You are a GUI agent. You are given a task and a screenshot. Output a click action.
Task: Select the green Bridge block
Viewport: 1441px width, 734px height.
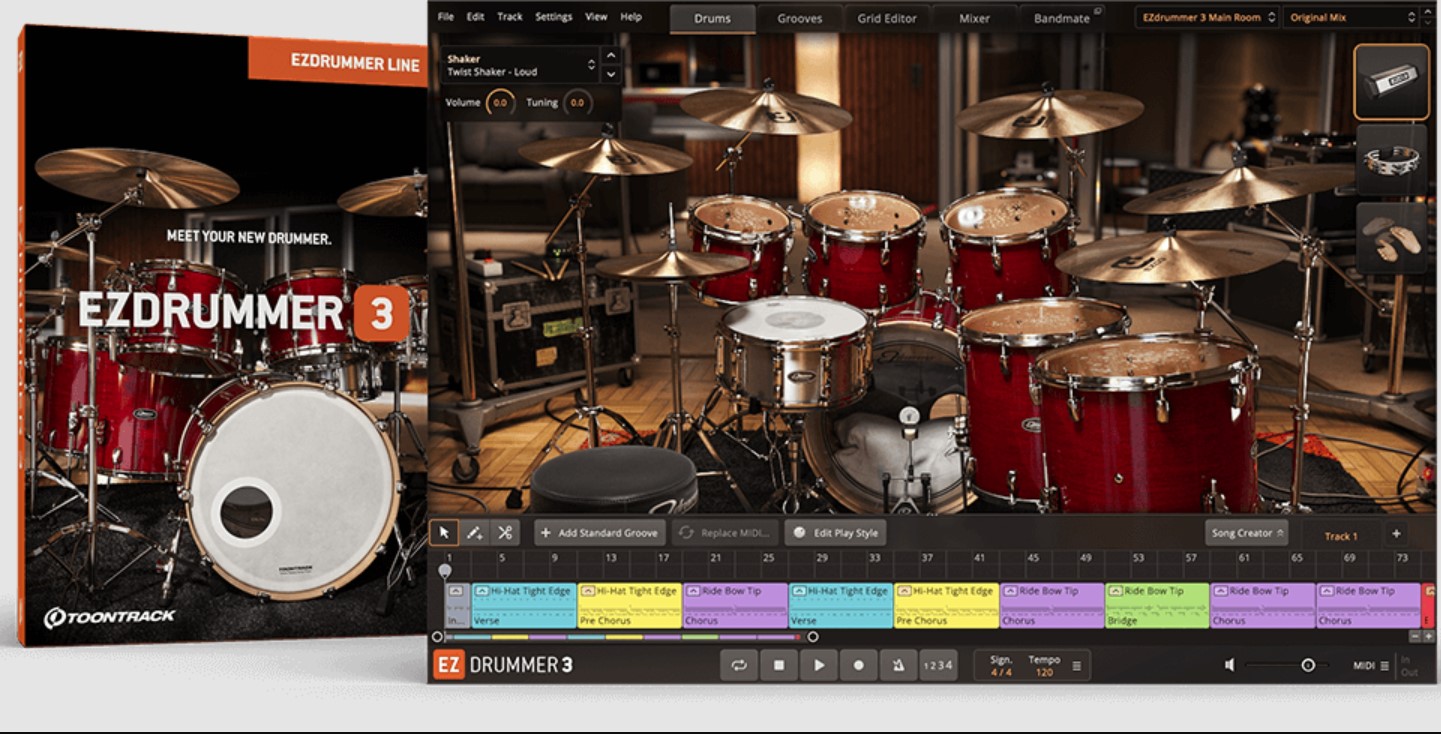tap(1157, 606)
